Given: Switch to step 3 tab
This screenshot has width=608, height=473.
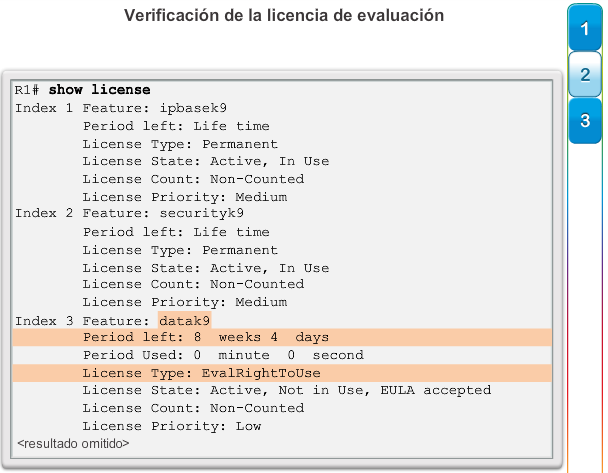Looking at the screenshot, I should (585, 121).
